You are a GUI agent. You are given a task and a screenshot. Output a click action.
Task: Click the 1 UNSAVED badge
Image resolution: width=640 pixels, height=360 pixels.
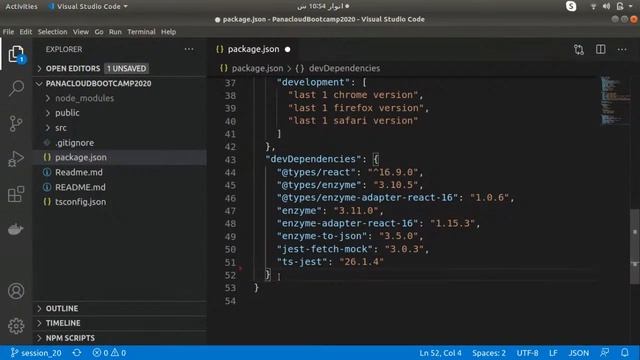[127, 69]
